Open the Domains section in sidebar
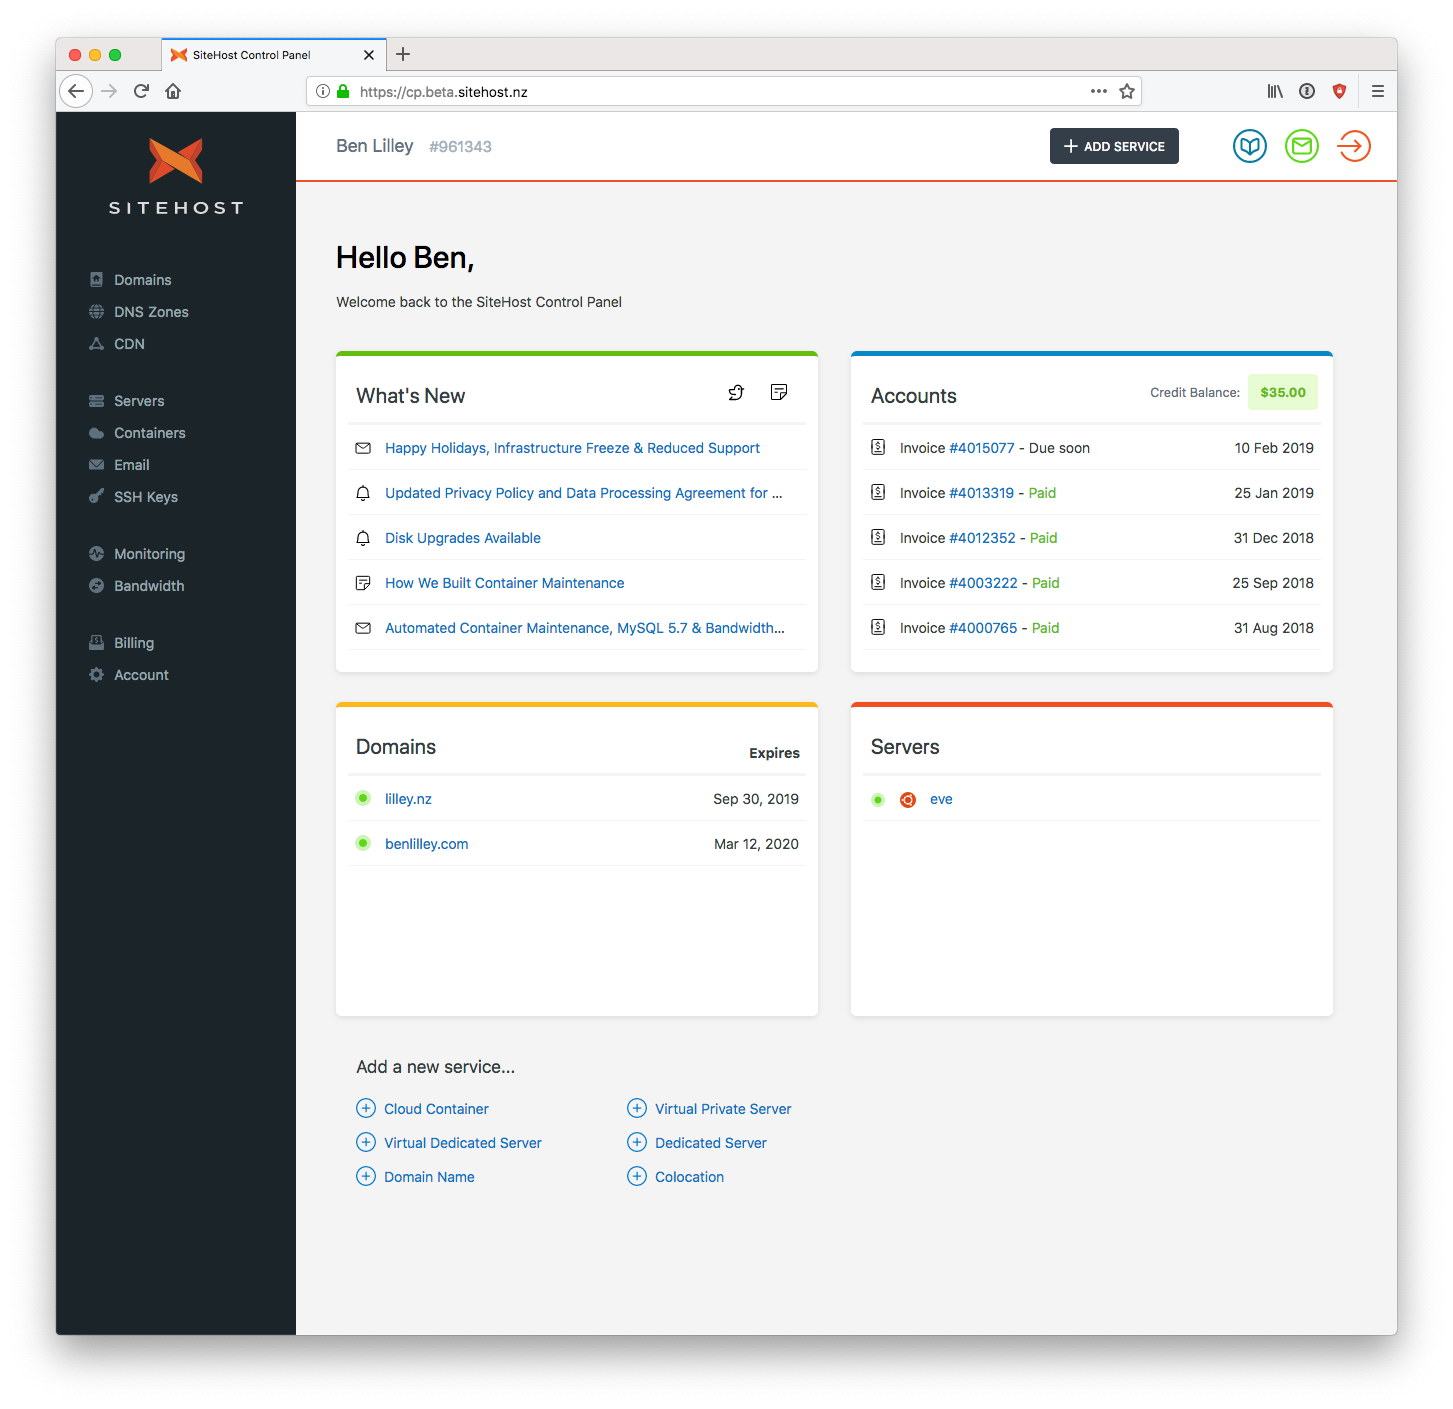 point(142,280)
